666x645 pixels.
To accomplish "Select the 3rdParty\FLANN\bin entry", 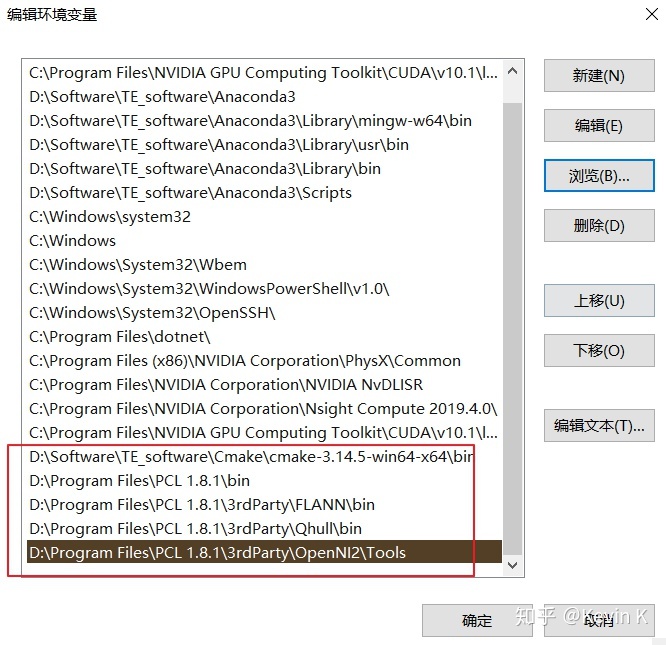I will tap(264, 505).
